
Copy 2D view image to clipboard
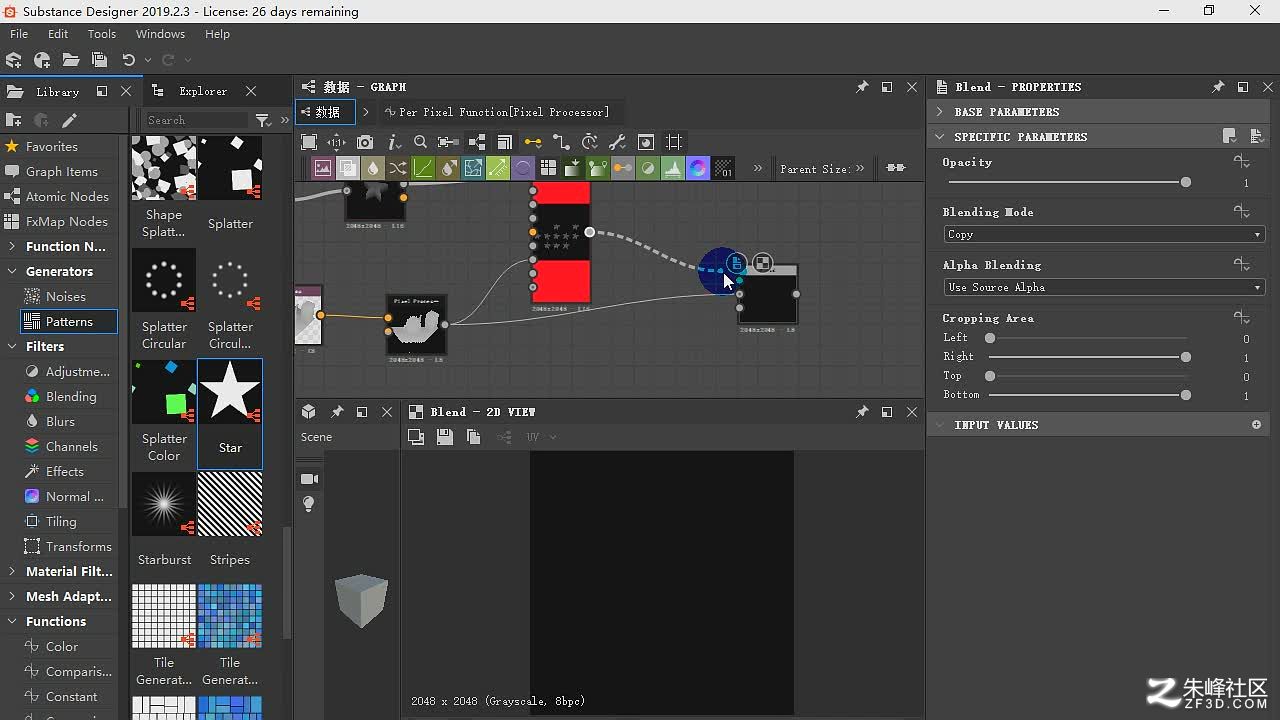(x=474, y=437)
